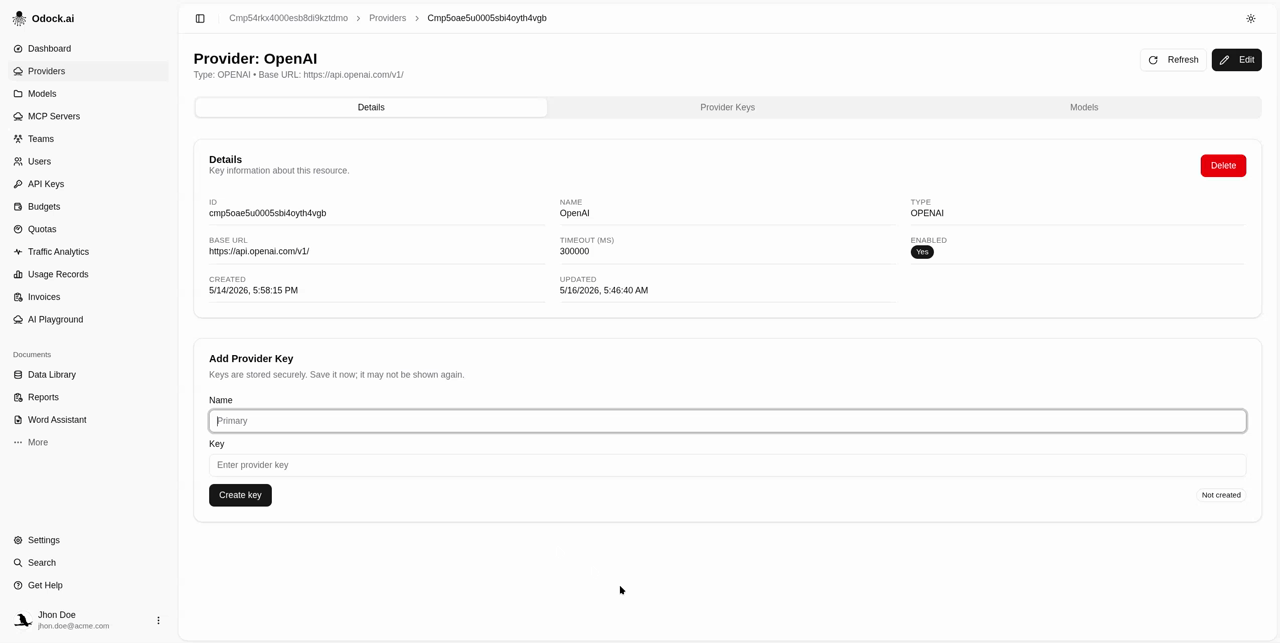Click the updated date 5/16/2026

[604, 290]
